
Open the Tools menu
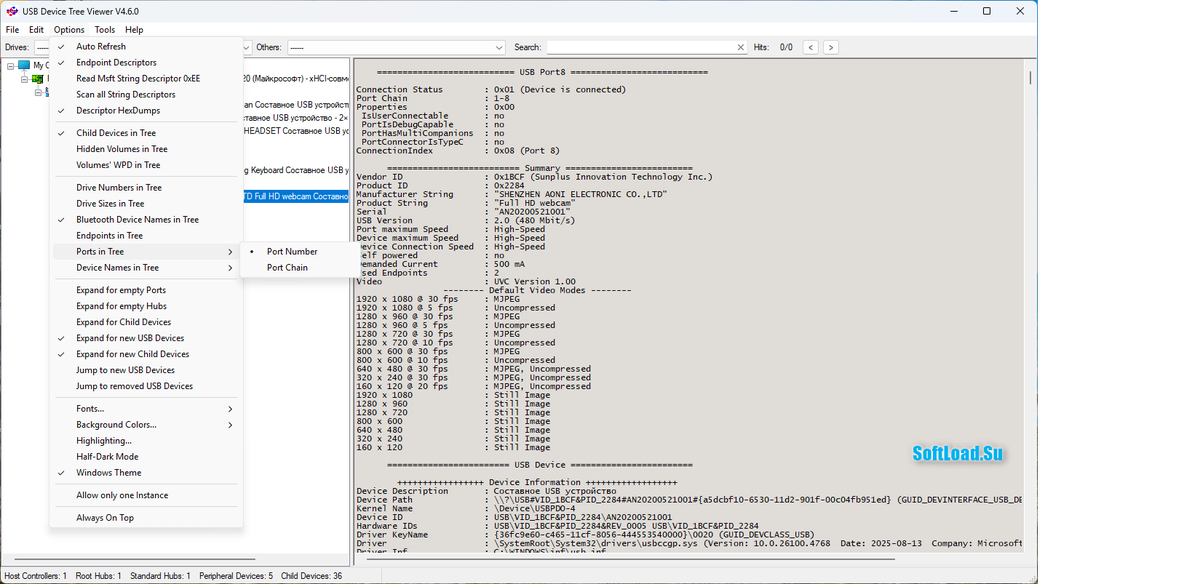[105, 30]
